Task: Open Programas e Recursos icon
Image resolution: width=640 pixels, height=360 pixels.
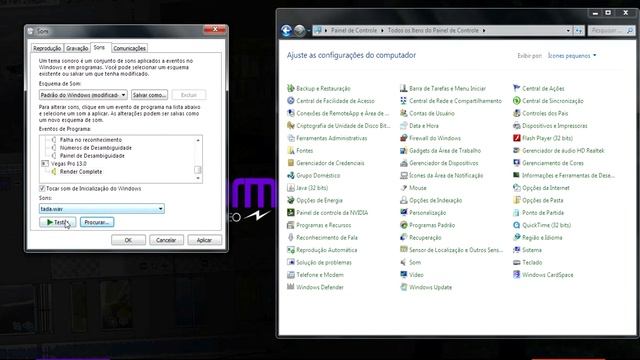Action: click(291, 225)
